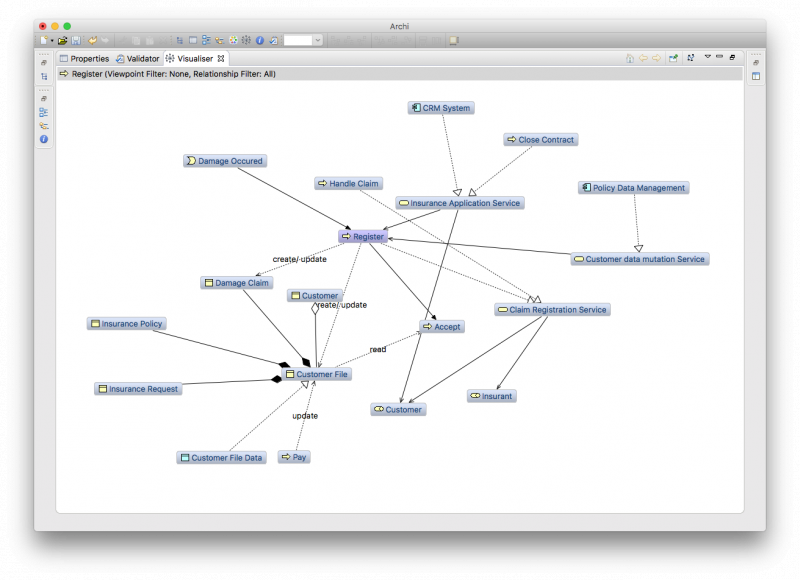Screen dimensions: 800x580
Task: Open the Navigator view from the main toolbar
Action: [x=219, y=40]
